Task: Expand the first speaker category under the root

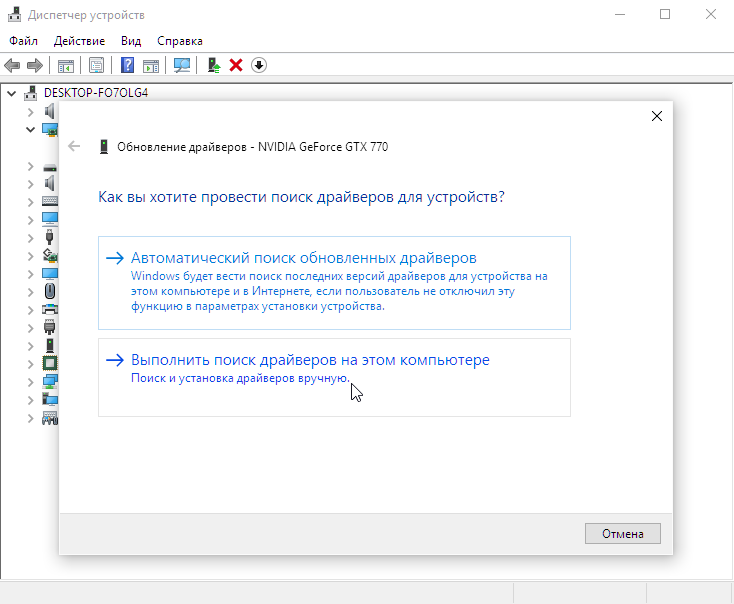Action: pyautogui.click(x=30, y=112)
